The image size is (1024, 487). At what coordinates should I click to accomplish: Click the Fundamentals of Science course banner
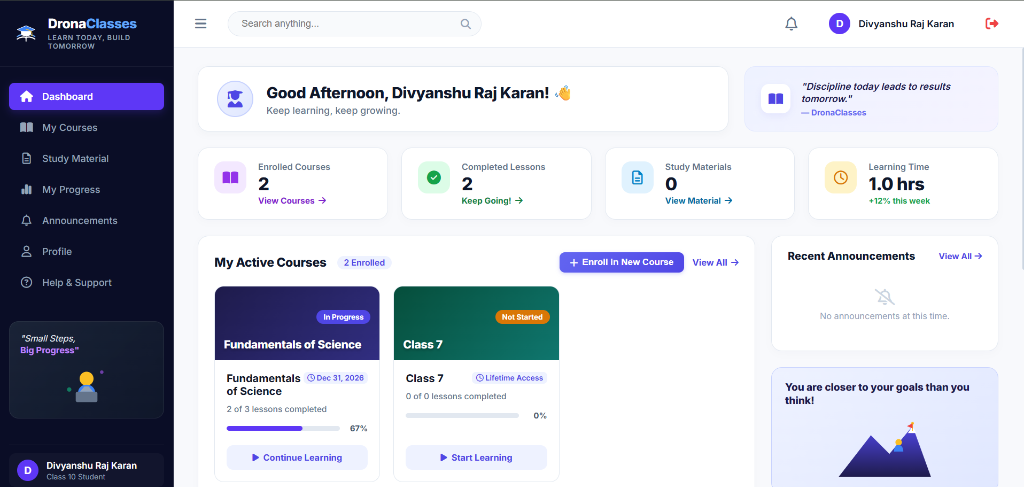click(x=297, y=323)
